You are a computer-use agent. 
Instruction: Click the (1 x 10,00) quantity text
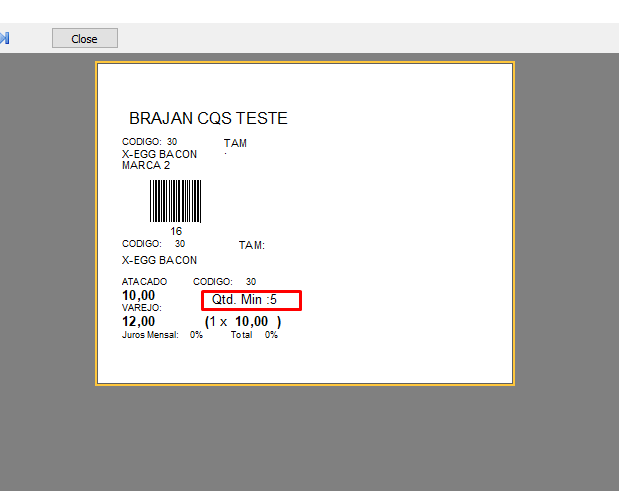tap(243, 322)
